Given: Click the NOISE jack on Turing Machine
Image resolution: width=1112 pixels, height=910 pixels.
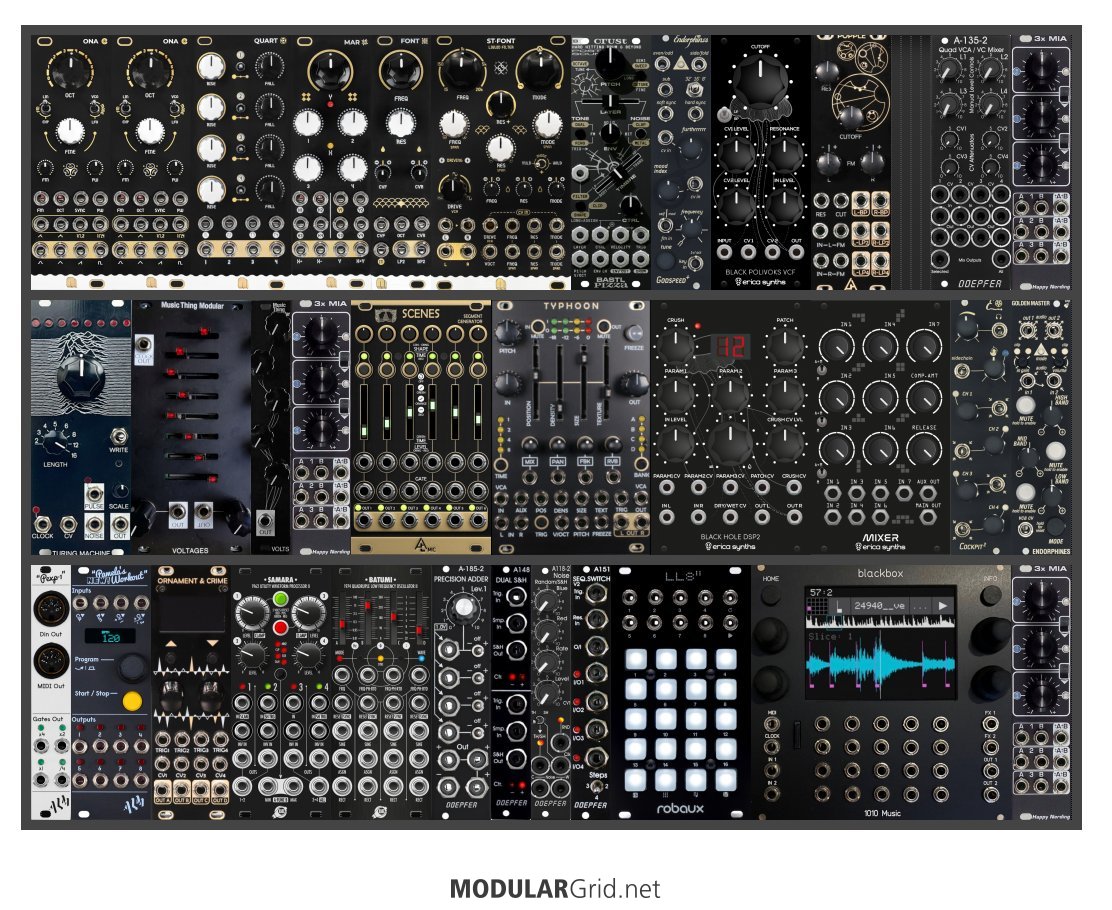Looking at the screenshot, I should (93, 524).
